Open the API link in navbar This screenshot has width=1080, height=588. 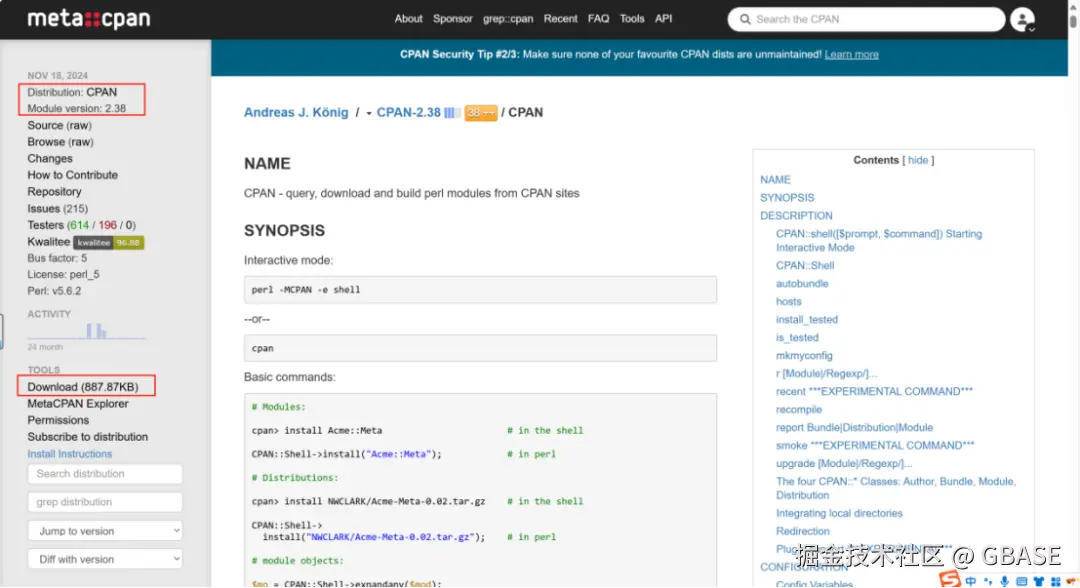663,19
